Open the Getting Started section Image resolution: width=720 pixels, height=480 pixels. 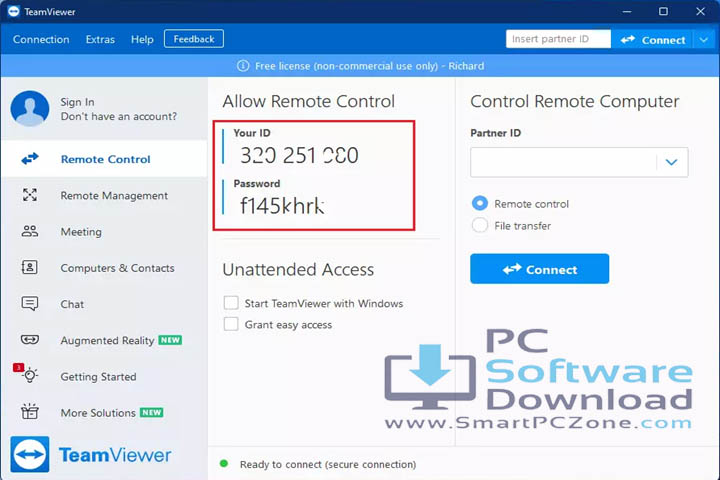105,376
